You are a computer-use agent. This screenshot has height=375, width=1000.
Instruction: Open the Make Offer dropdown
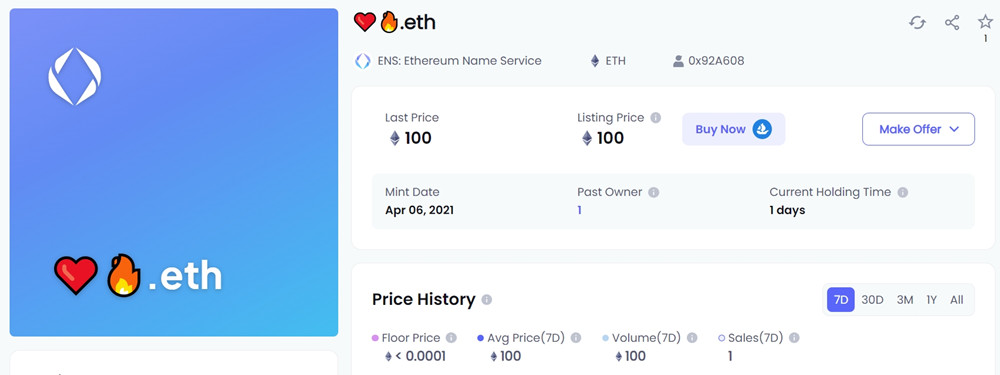918,129
